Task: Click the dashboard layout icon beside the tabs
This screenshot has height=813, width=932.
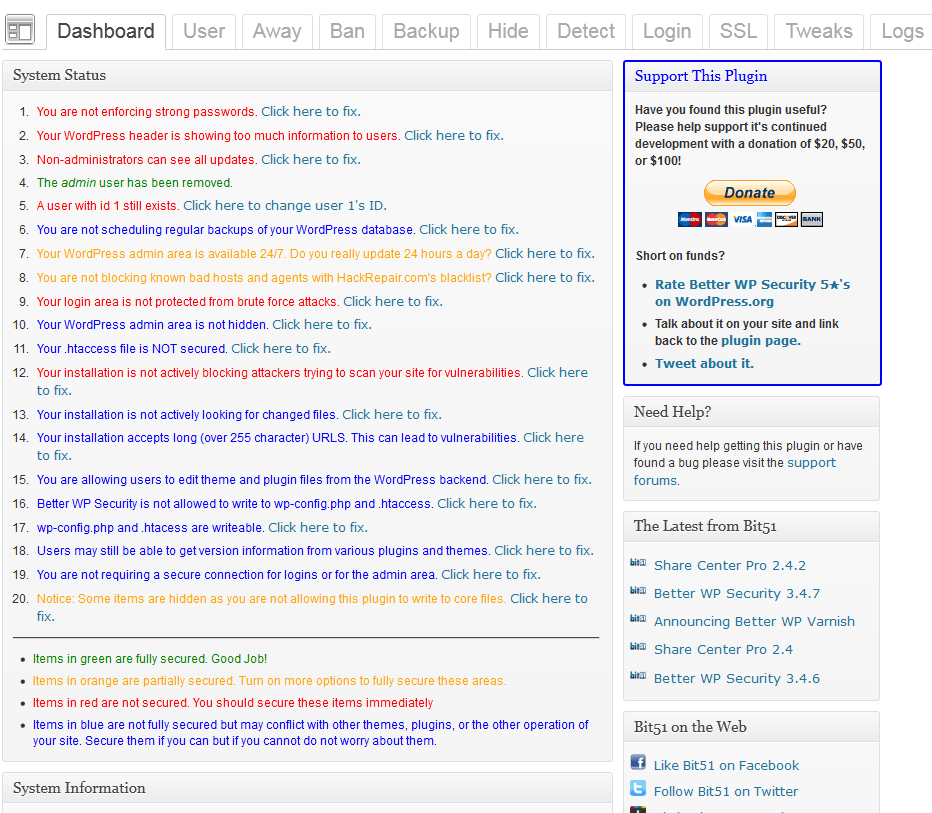Action: (x=20, y=30)
